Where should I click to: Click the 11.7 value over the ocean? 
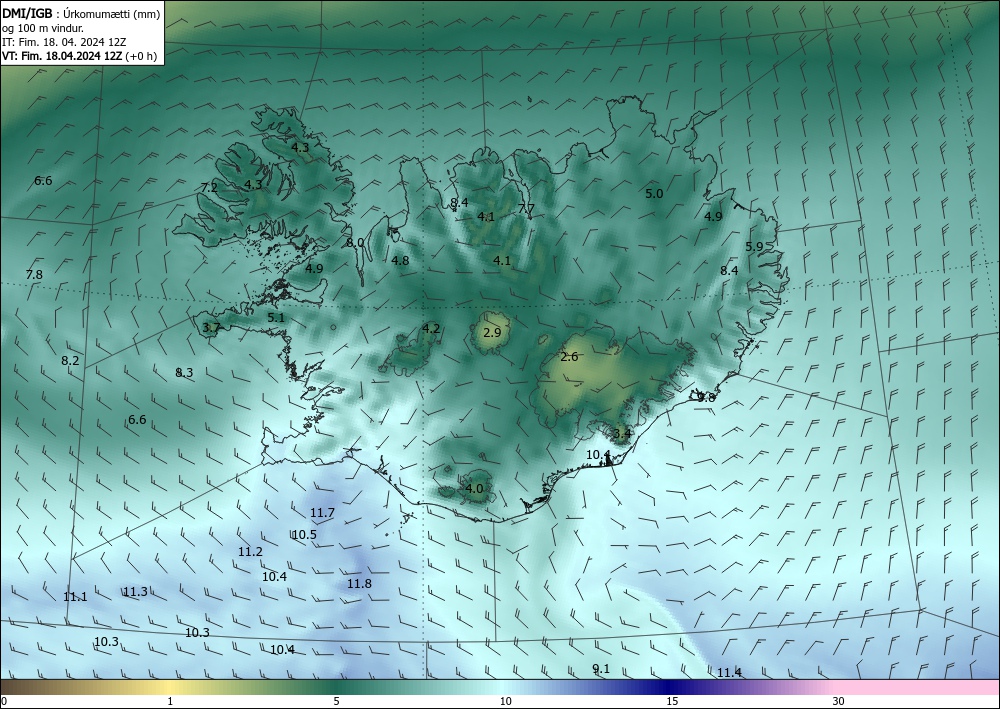pyautogui.click(x=322, y=513)
